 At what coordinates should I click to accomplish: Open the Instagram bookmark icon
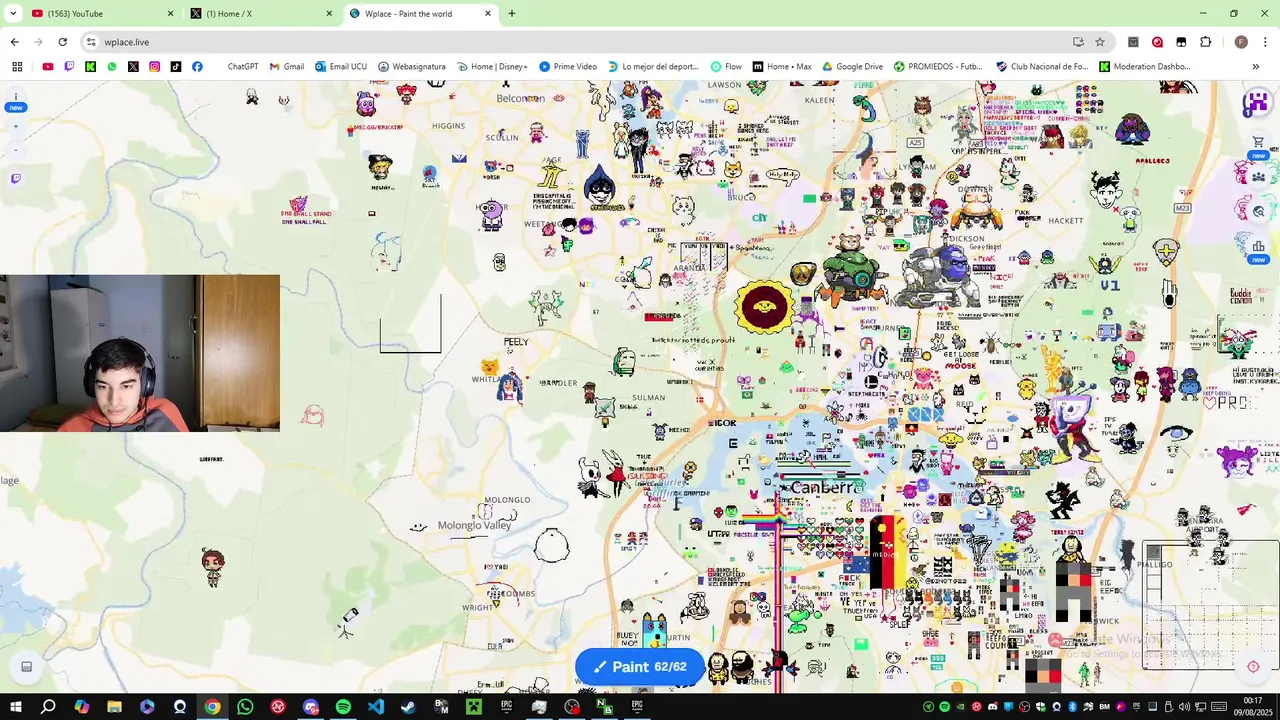[x=154, y=67]
